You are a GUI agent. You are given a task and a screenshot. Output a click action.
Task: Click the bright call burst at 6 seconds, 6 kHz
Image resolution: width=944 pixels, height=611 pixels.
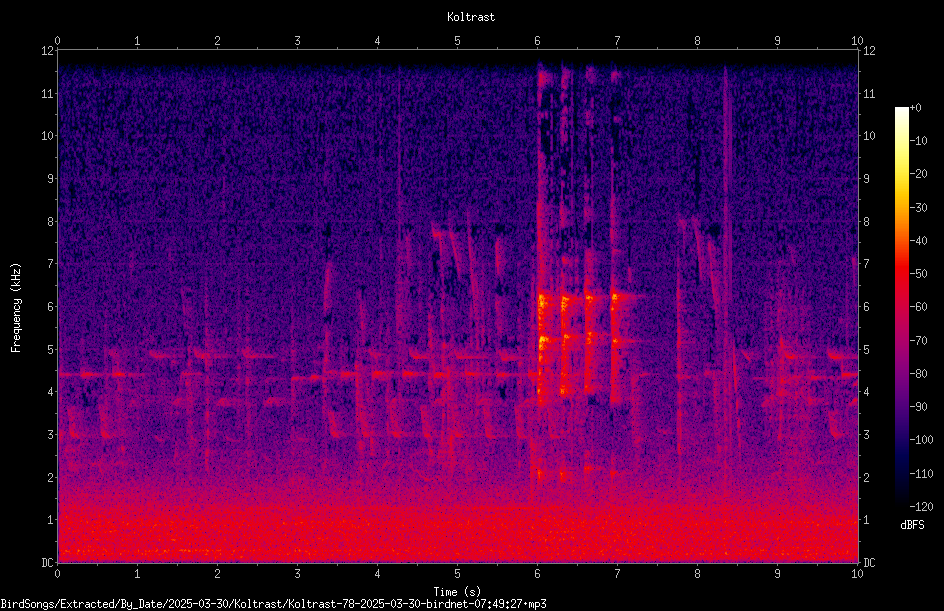(x=543, y=301)
